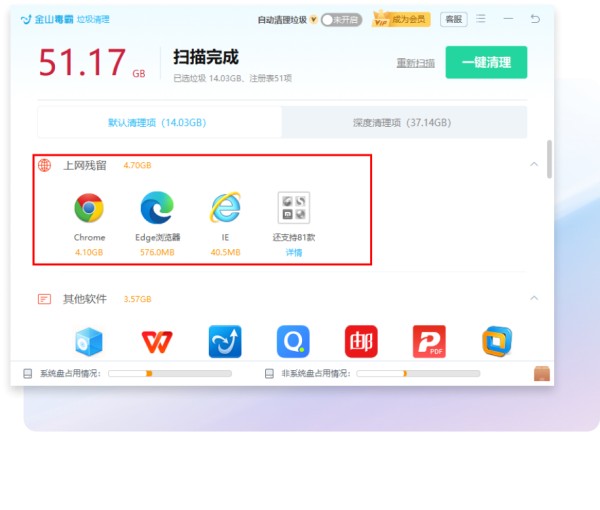Click the 还支持81款 browsers grid icon
This screenshot has width=600, height=510.
tap(293, 208)
